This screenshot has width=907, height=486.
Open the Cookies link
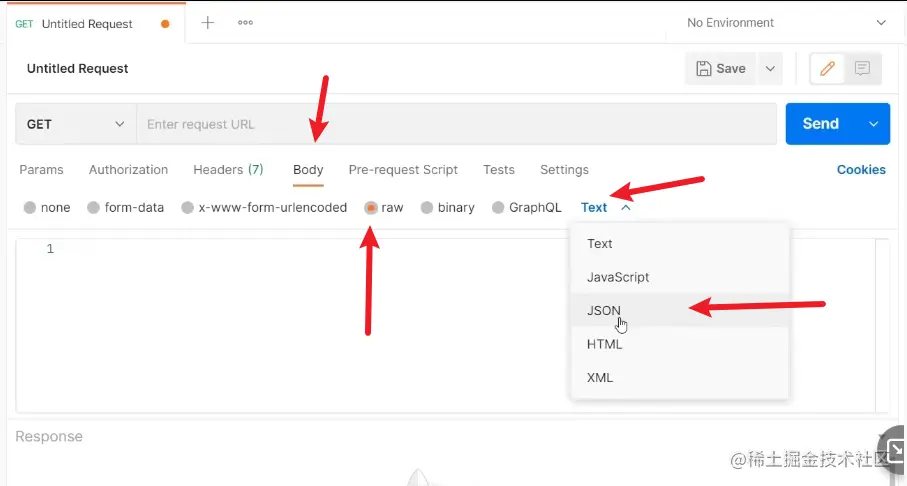click(861, 170)
